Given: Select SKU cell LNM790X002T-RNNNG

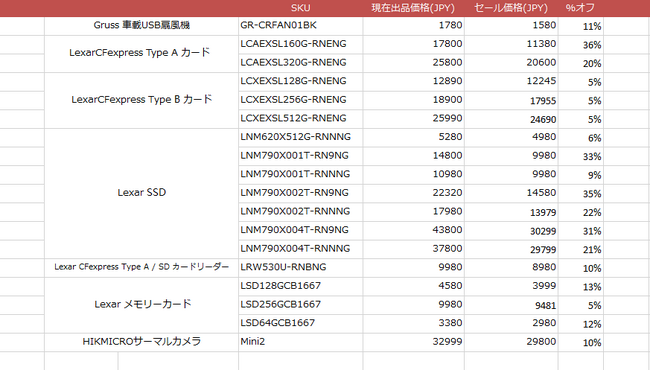Looking at the screenshot, I should point(301,212).
